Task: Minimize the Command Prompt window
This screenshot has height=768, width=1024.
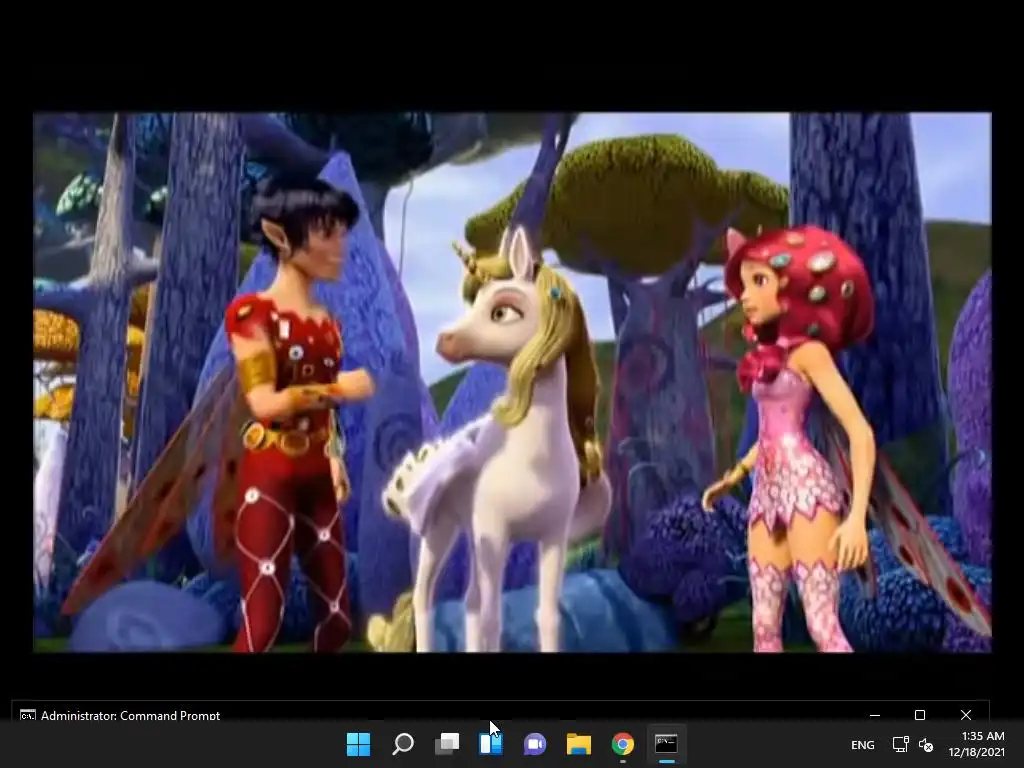Action: tap(875, 715)
